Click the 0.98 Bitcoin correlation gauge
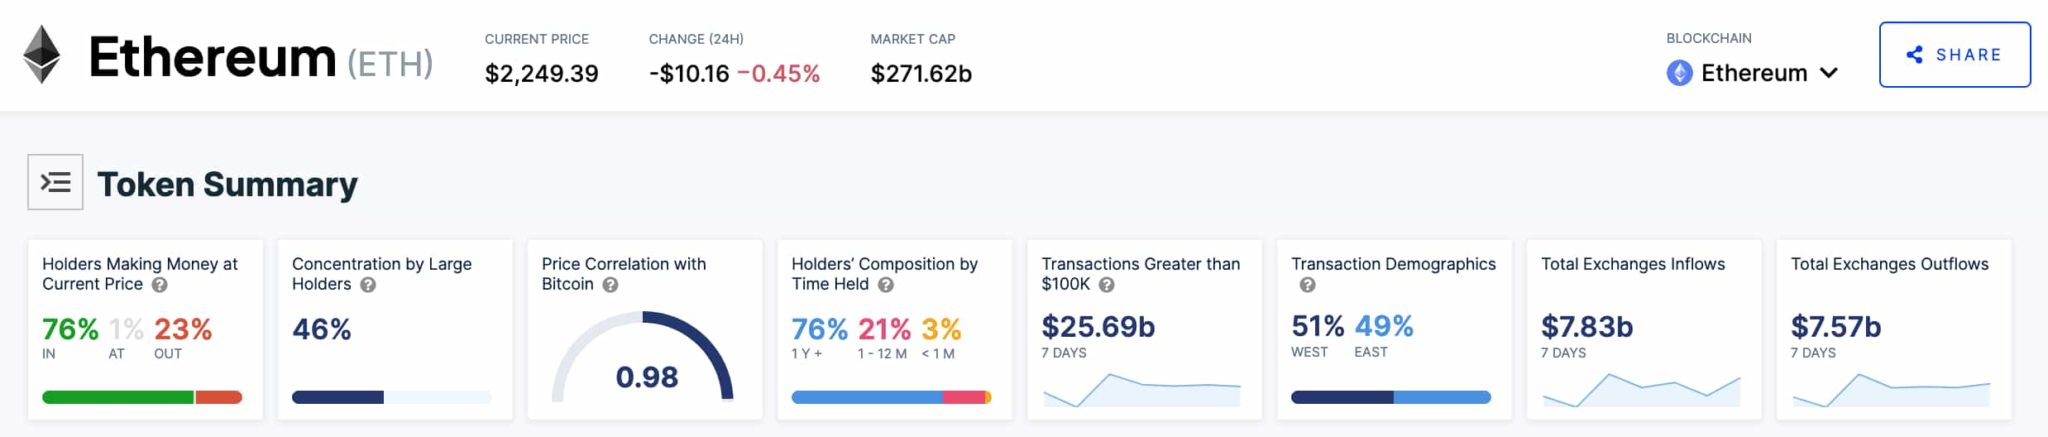 click(x=645, y=362)
